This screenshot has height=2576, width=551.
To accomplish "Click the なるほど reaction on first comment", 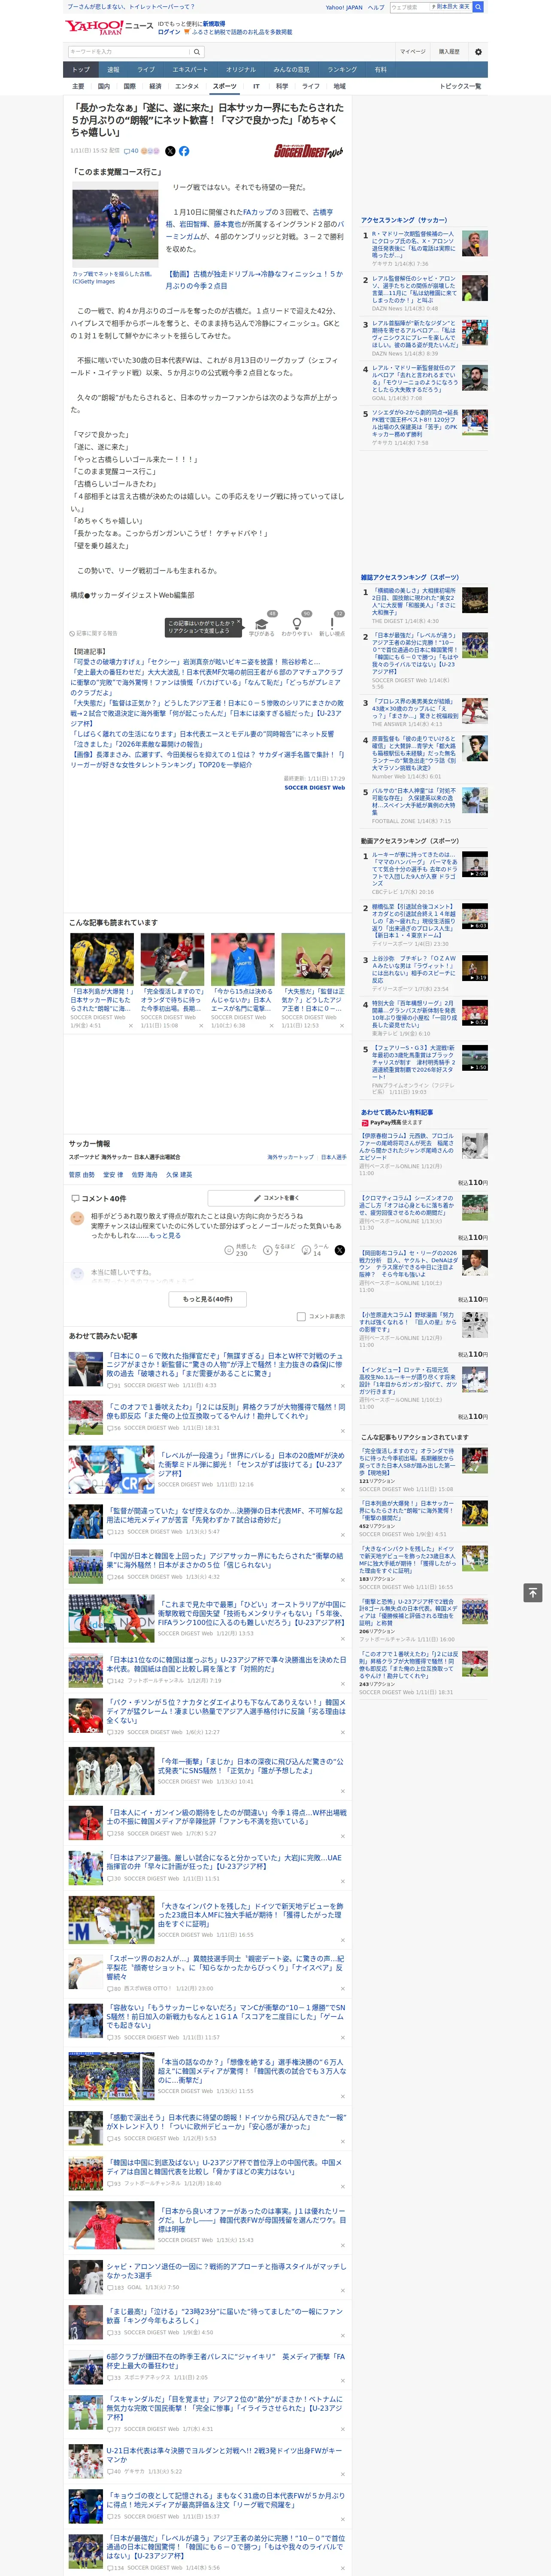I will tap(269, 1250).
